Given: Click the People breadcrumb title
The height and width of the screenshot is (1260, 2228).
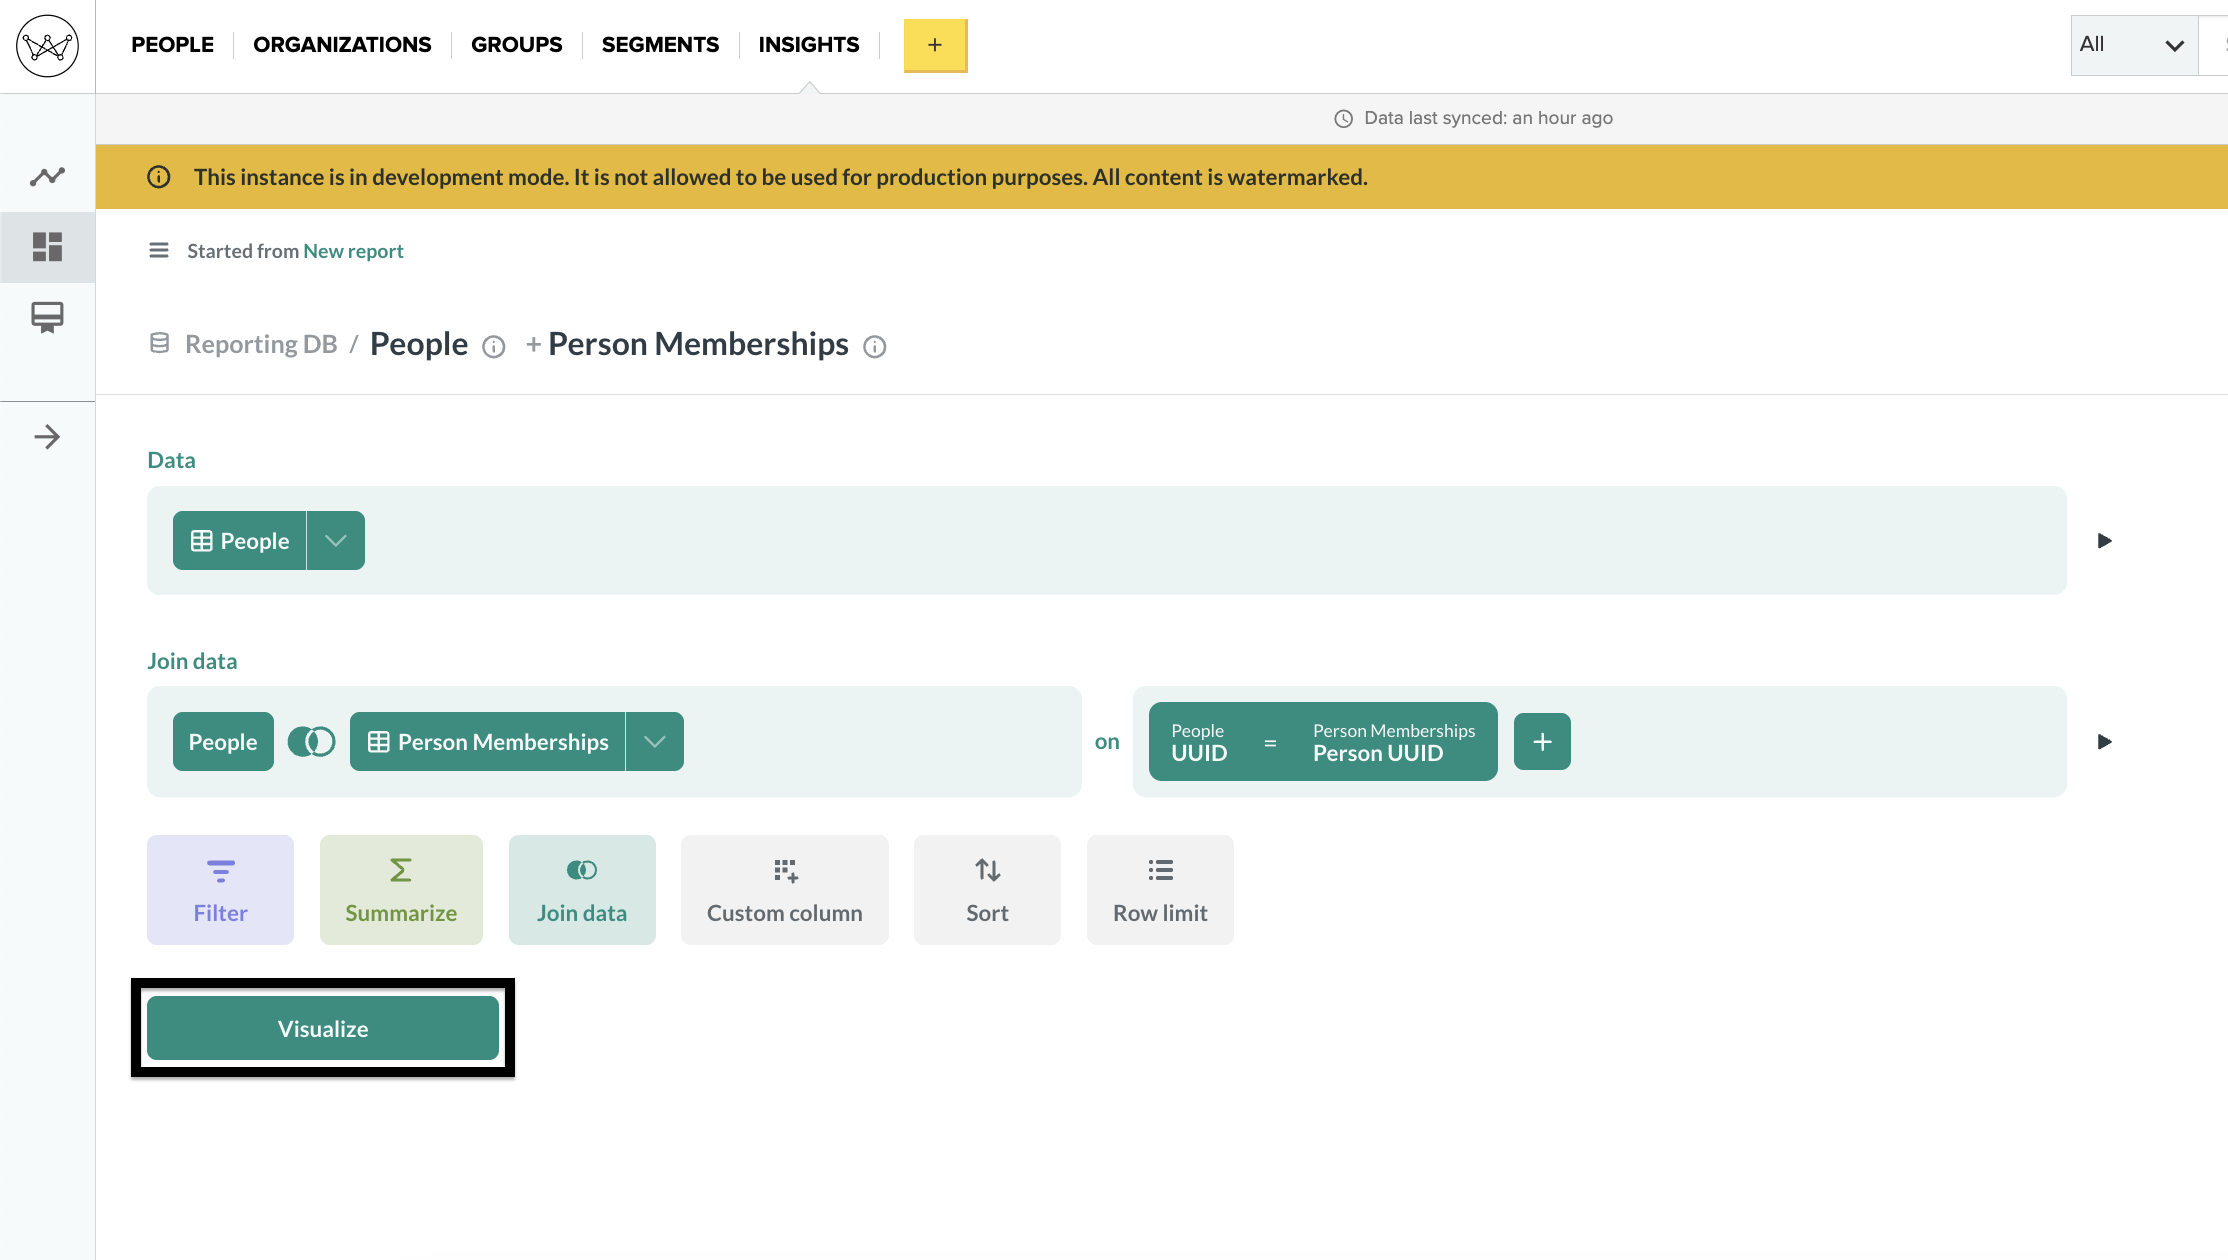Looking at the screenshot, I should pos(419,344).
